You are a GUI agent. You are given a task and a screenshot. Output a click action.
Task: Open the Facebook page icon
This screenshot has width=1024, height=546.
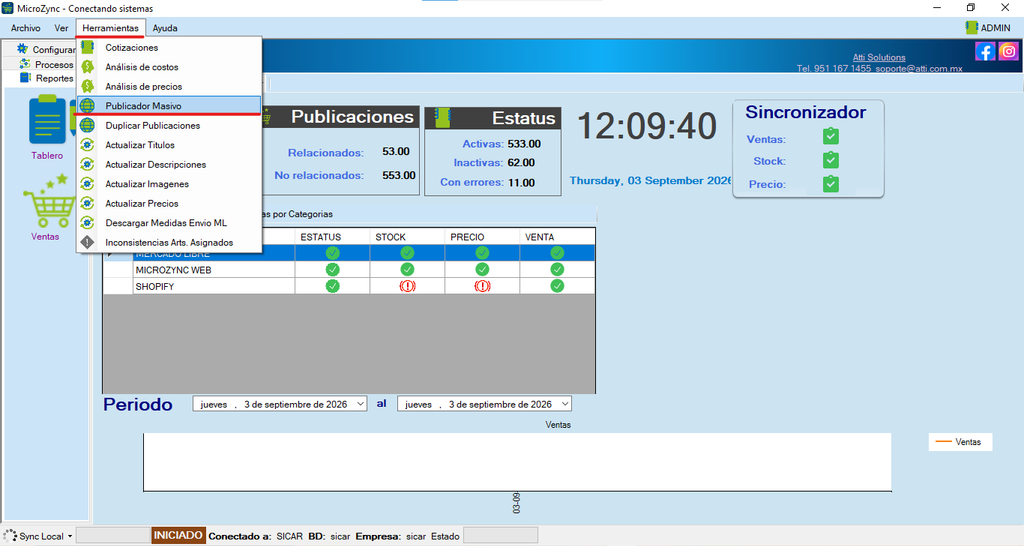(x=985, y=51)
